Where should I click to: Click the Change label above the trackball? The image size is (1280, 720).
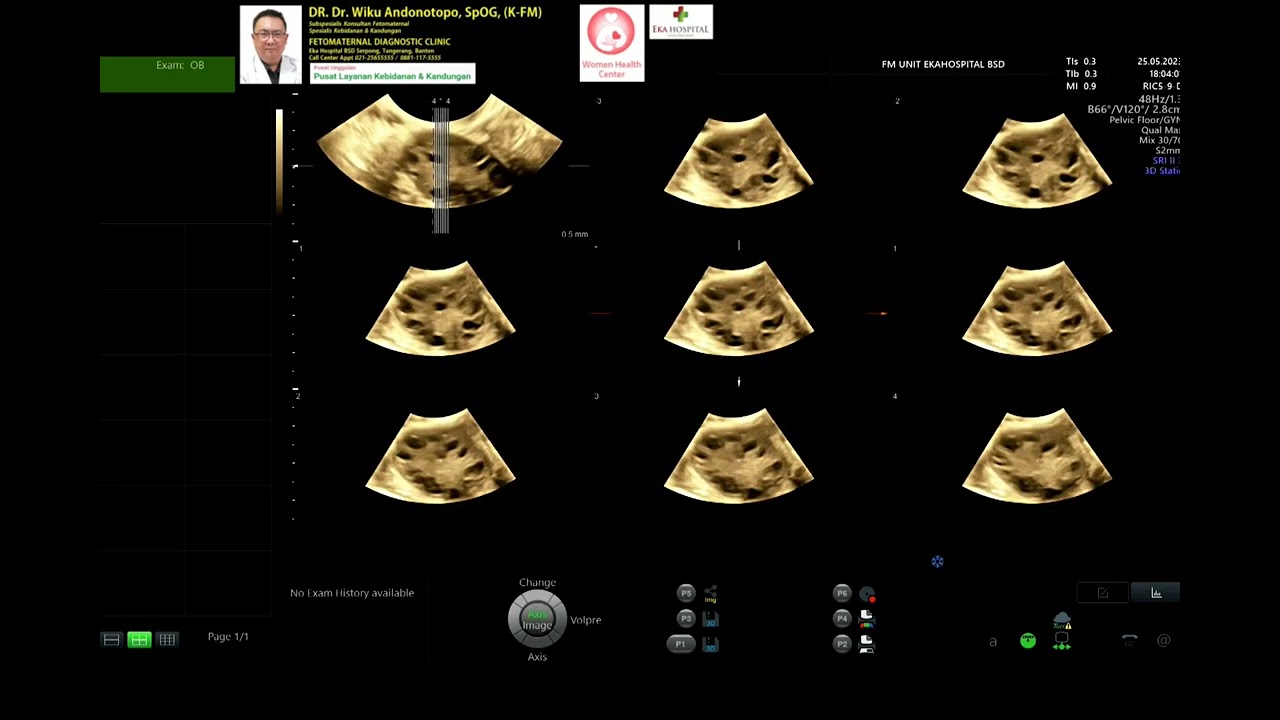pyautogui.click(x=537, y=582)
